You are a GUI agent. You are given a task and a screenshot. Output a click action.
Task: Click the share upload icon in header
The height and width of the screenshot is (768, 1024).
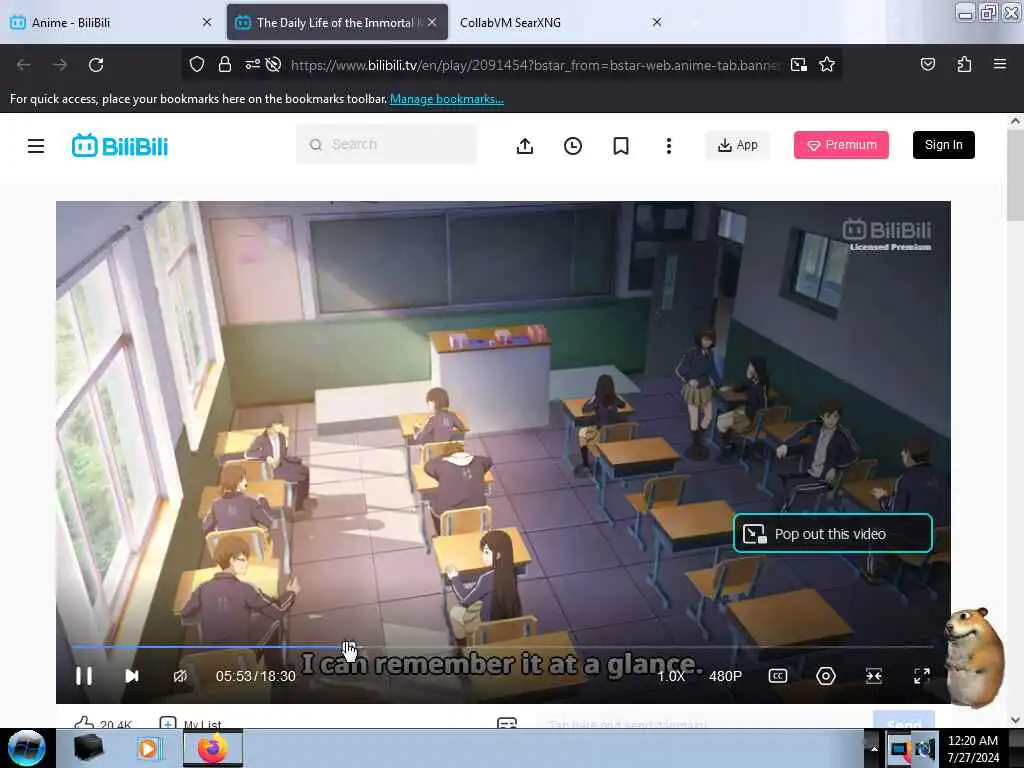tap(524, 146)
